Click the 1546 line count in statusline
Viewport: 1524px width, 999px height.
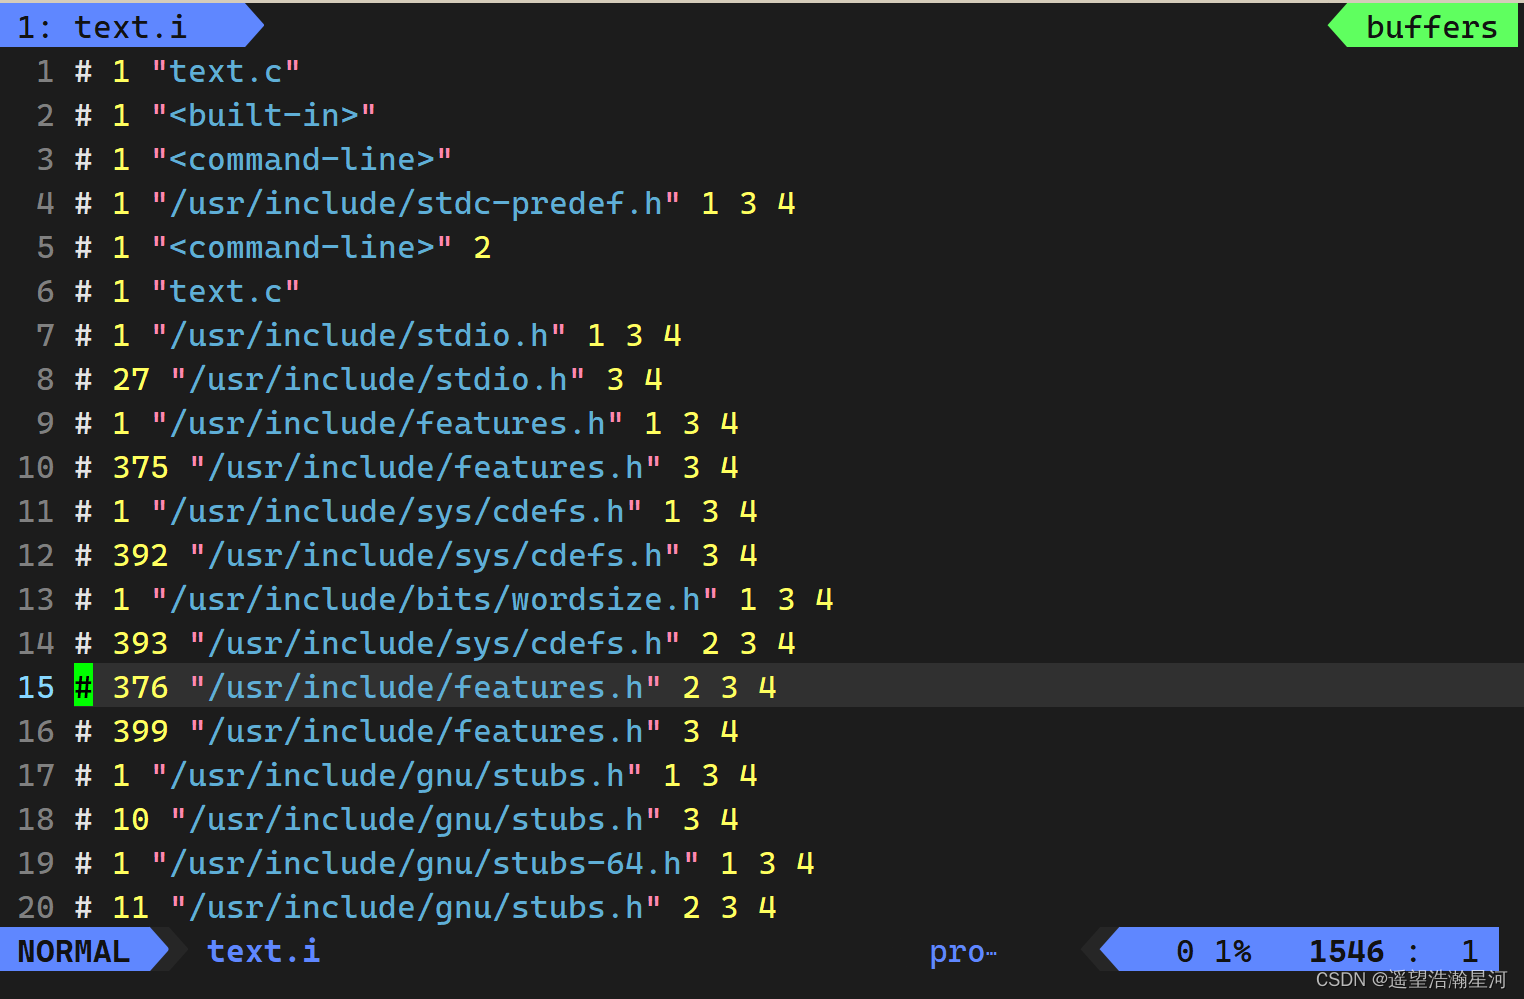click(1347, 951)
